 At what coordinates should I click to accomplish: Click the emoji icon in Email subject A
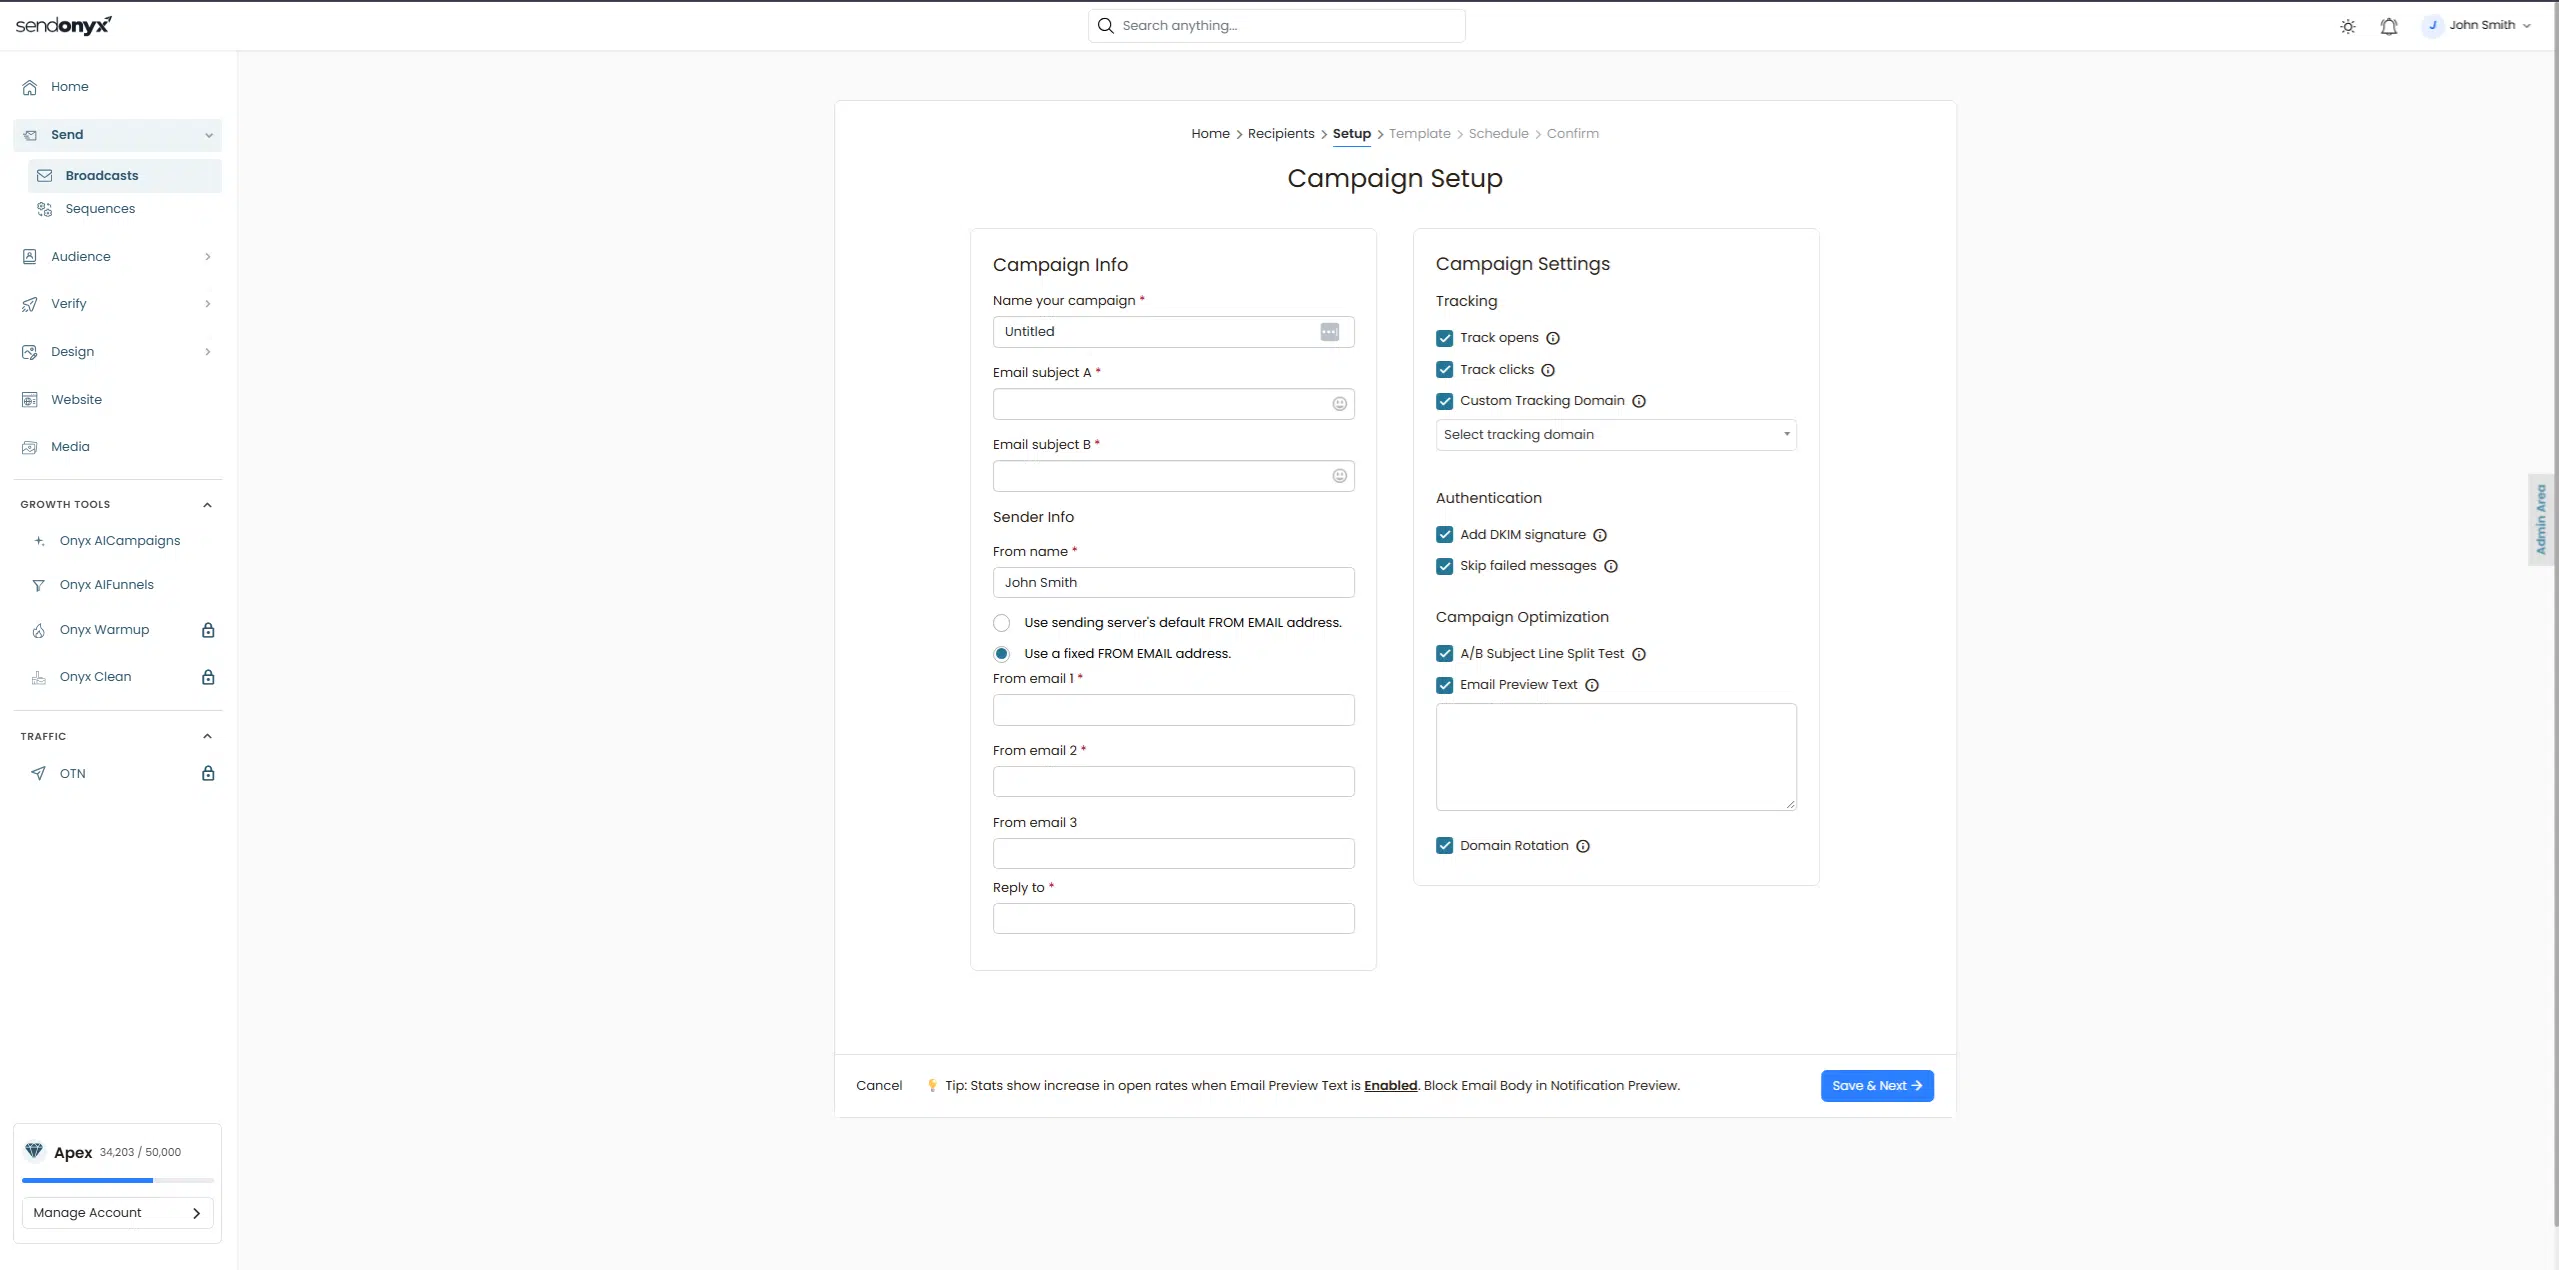click(1339, 404)
